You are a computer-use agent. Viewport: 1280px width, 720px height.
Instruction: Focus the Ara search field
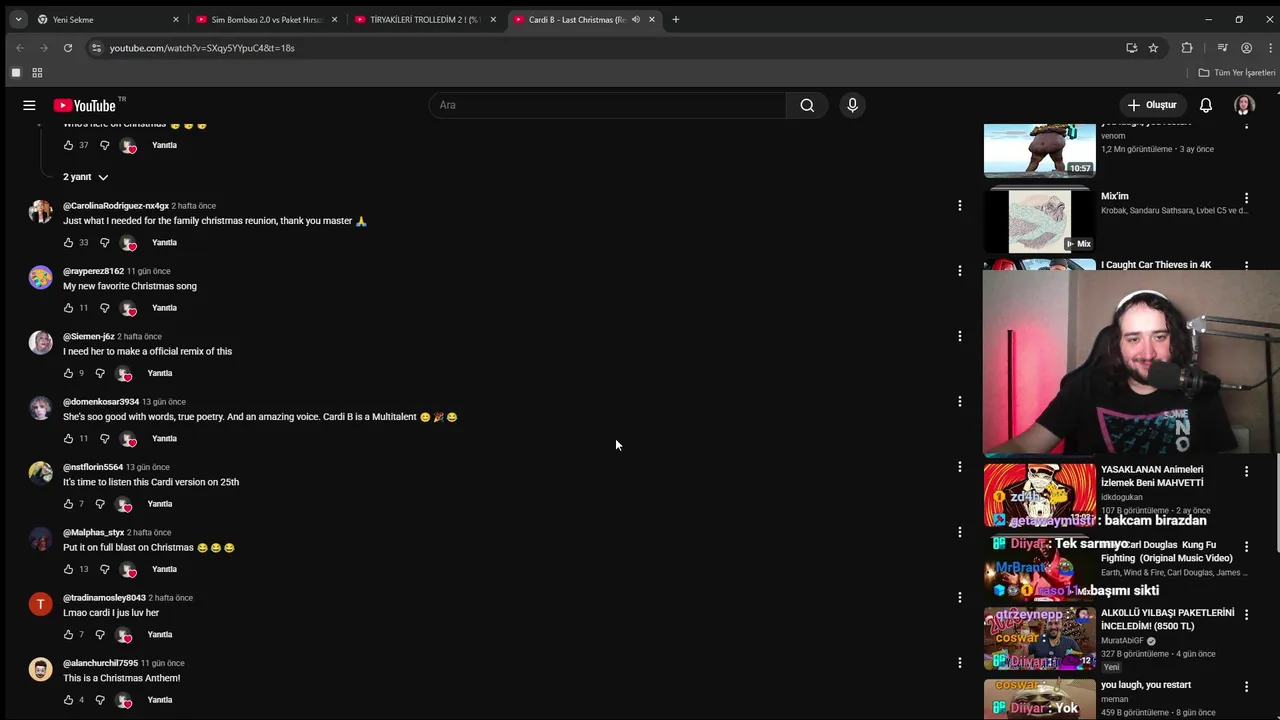coord(608,105)
